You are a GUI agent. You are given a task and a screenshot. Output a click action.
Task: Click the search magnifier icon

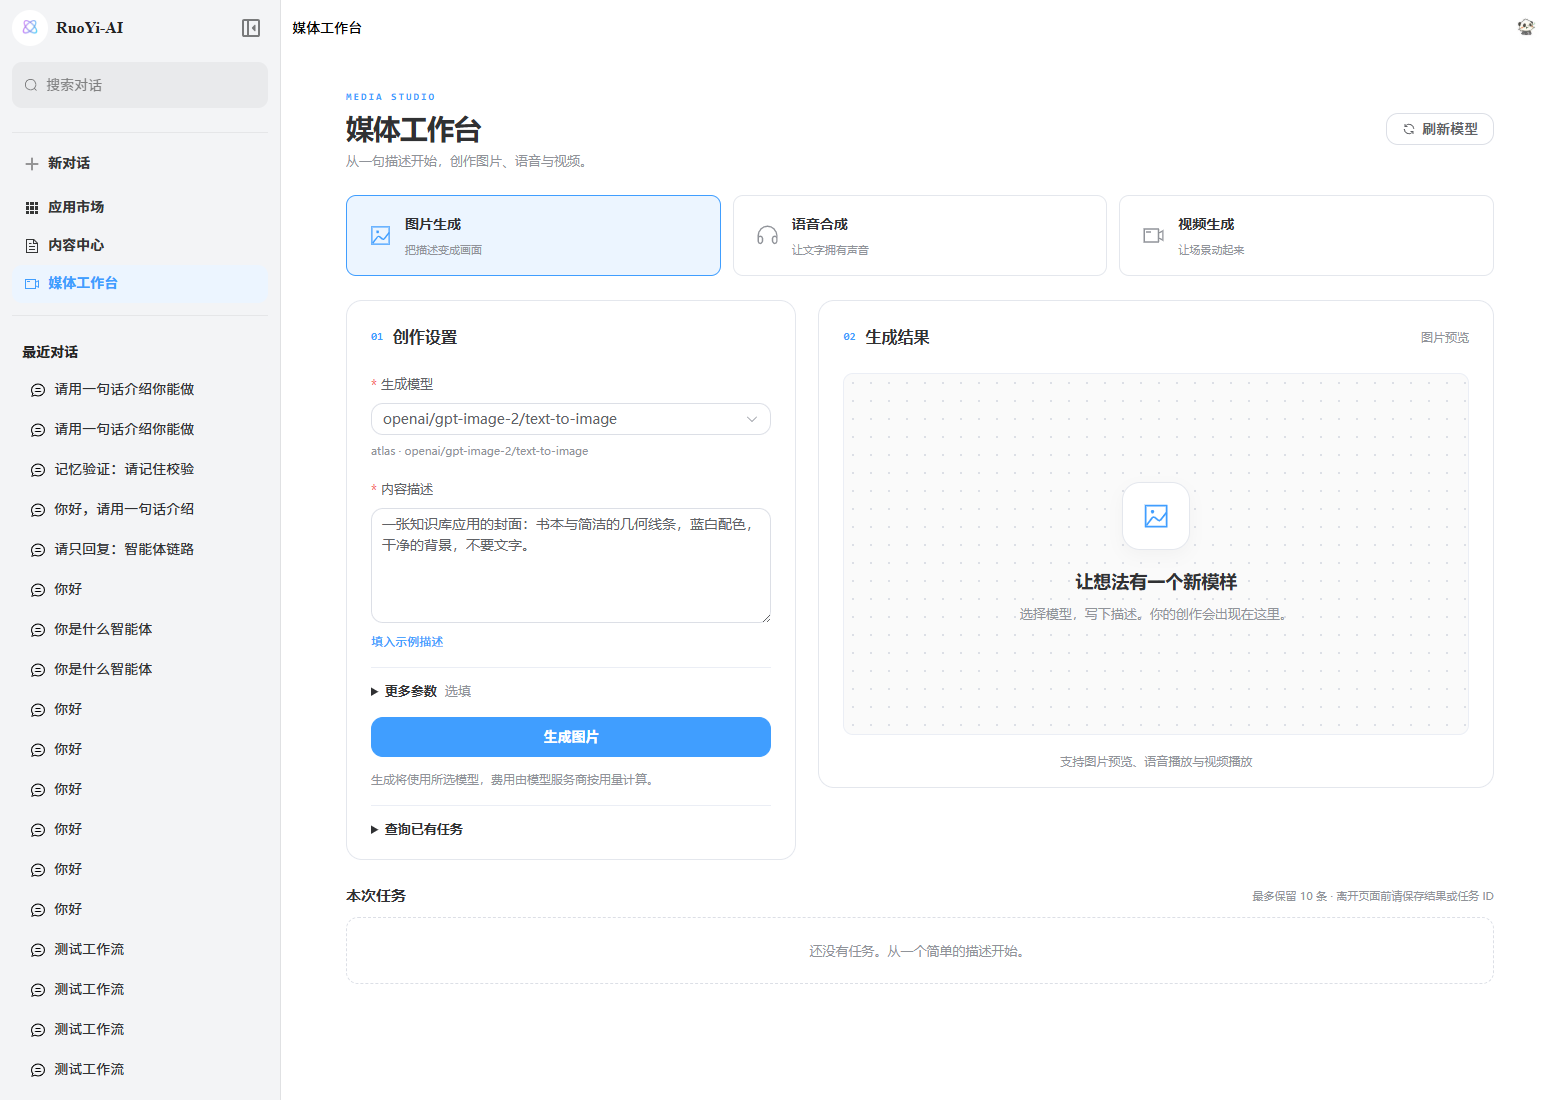pos(31,85)
